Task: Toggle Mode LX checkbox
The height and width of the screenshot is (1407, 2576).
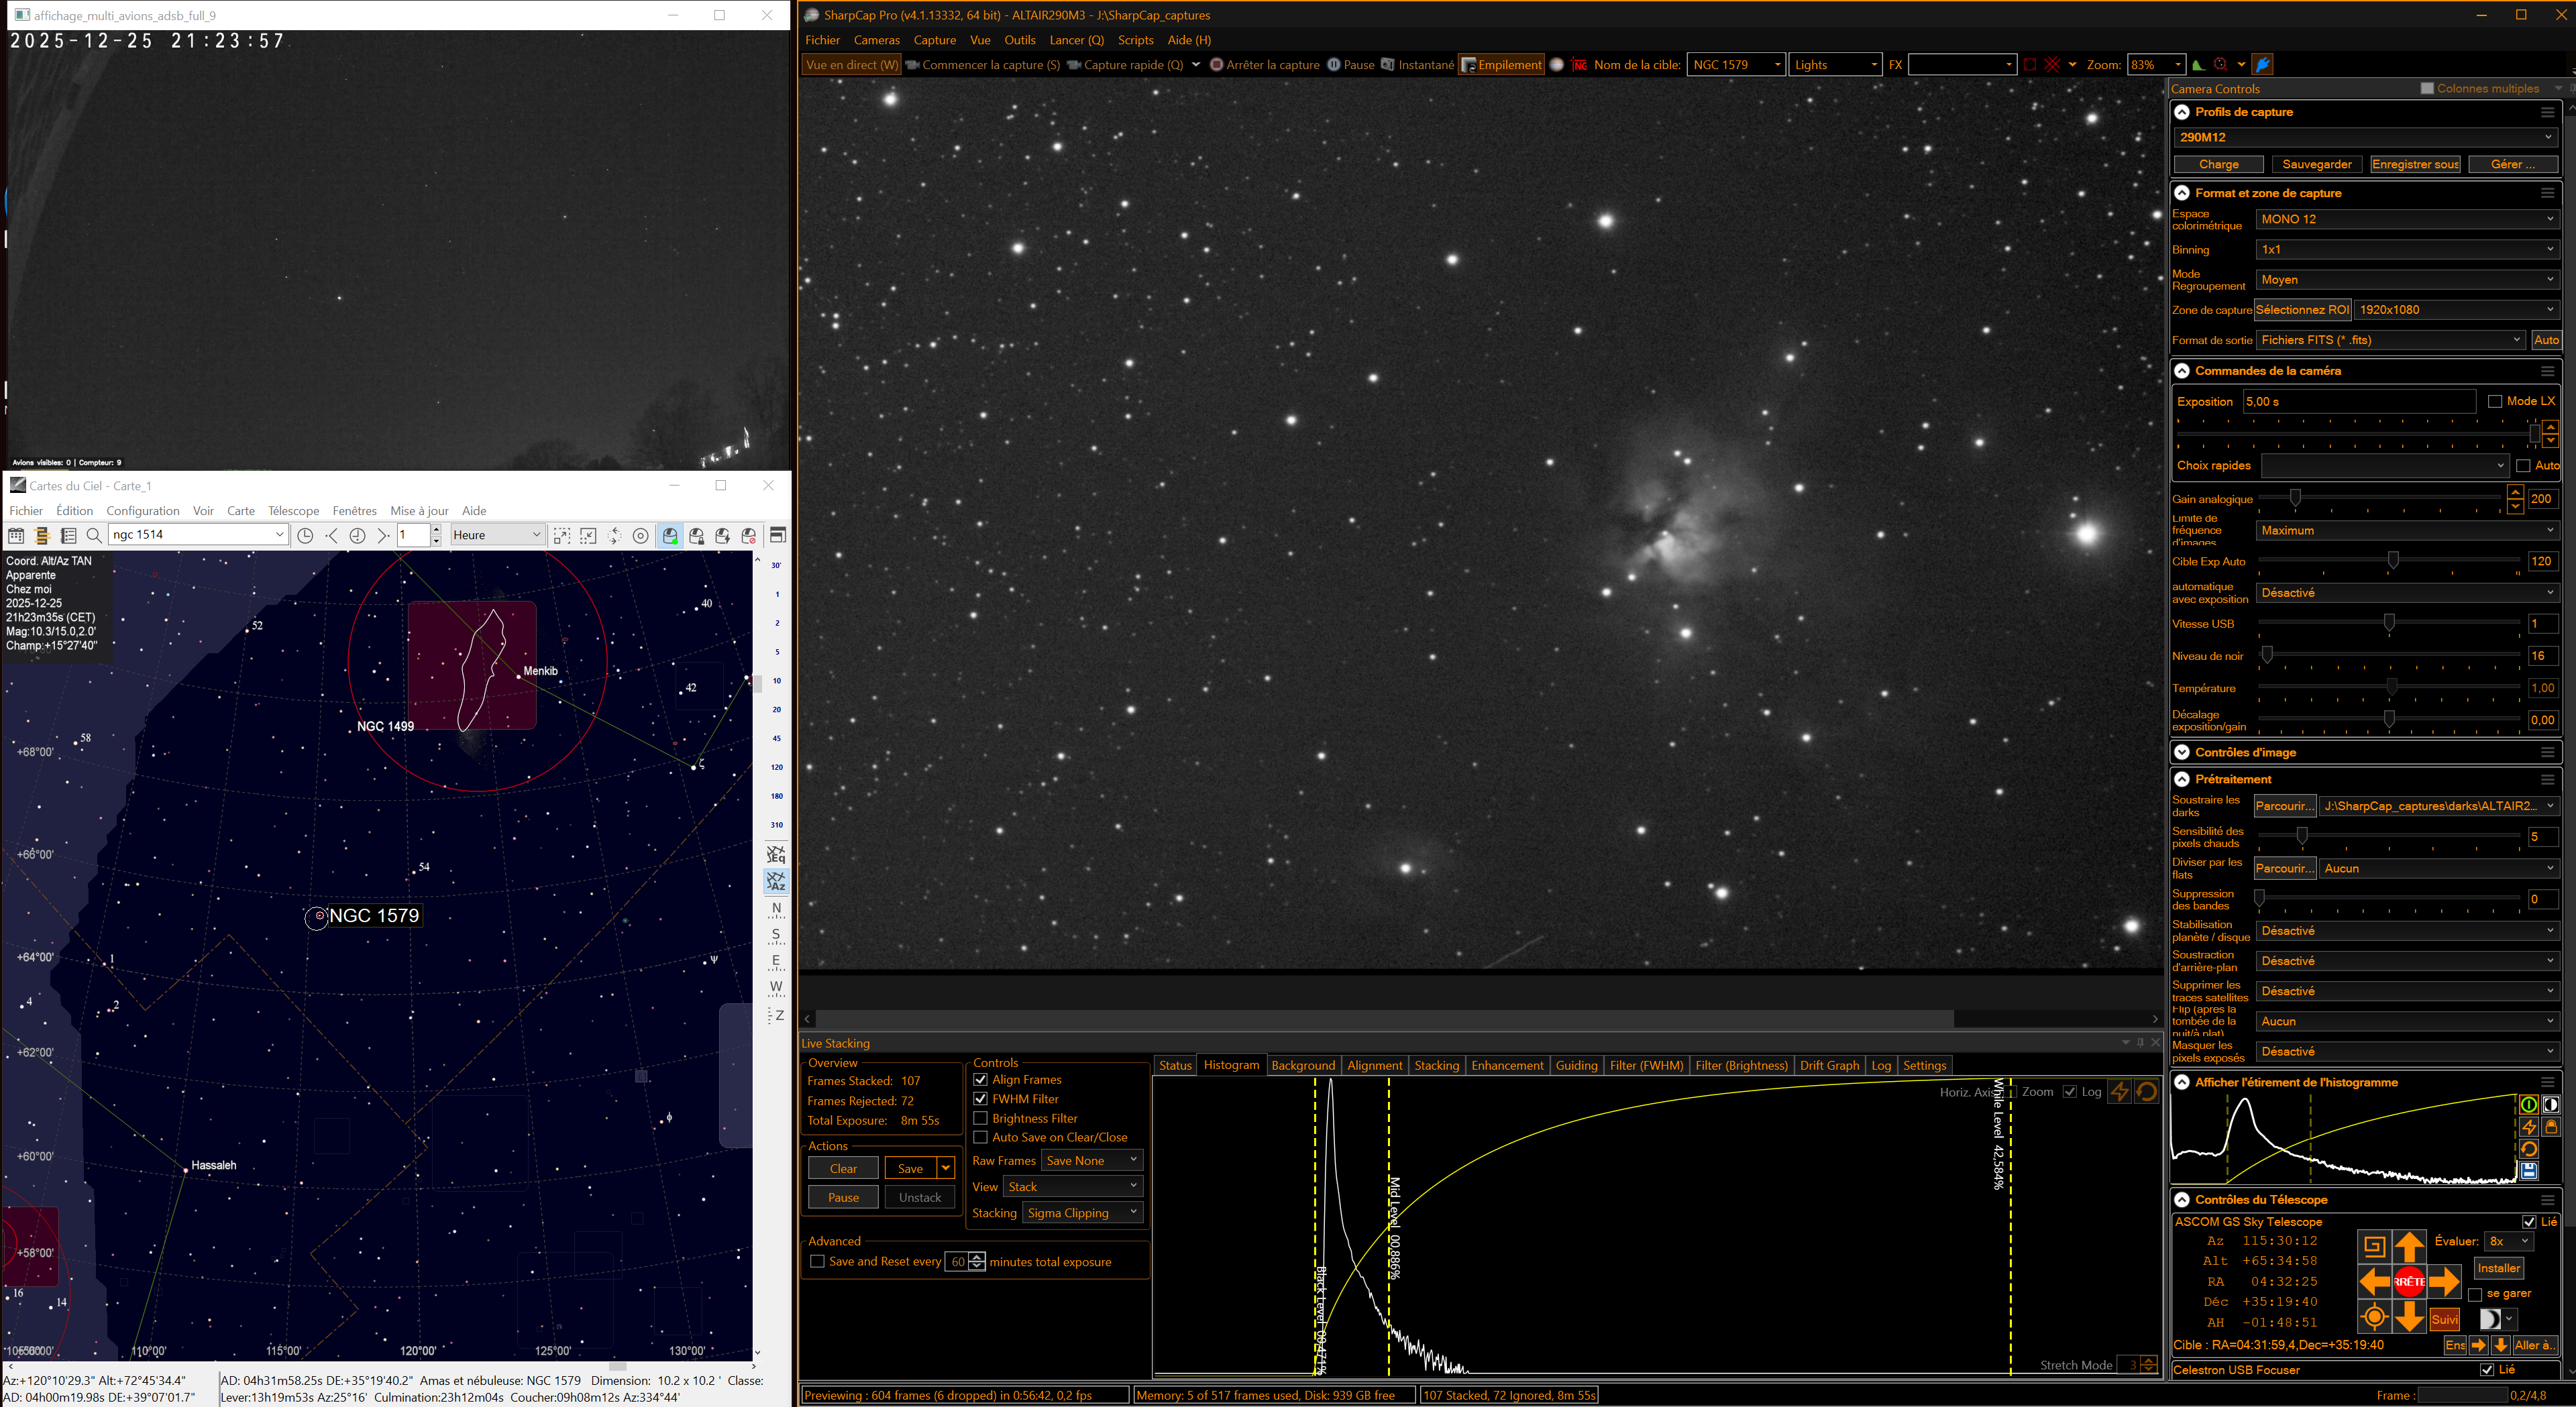Action: tap(2495, 402)
